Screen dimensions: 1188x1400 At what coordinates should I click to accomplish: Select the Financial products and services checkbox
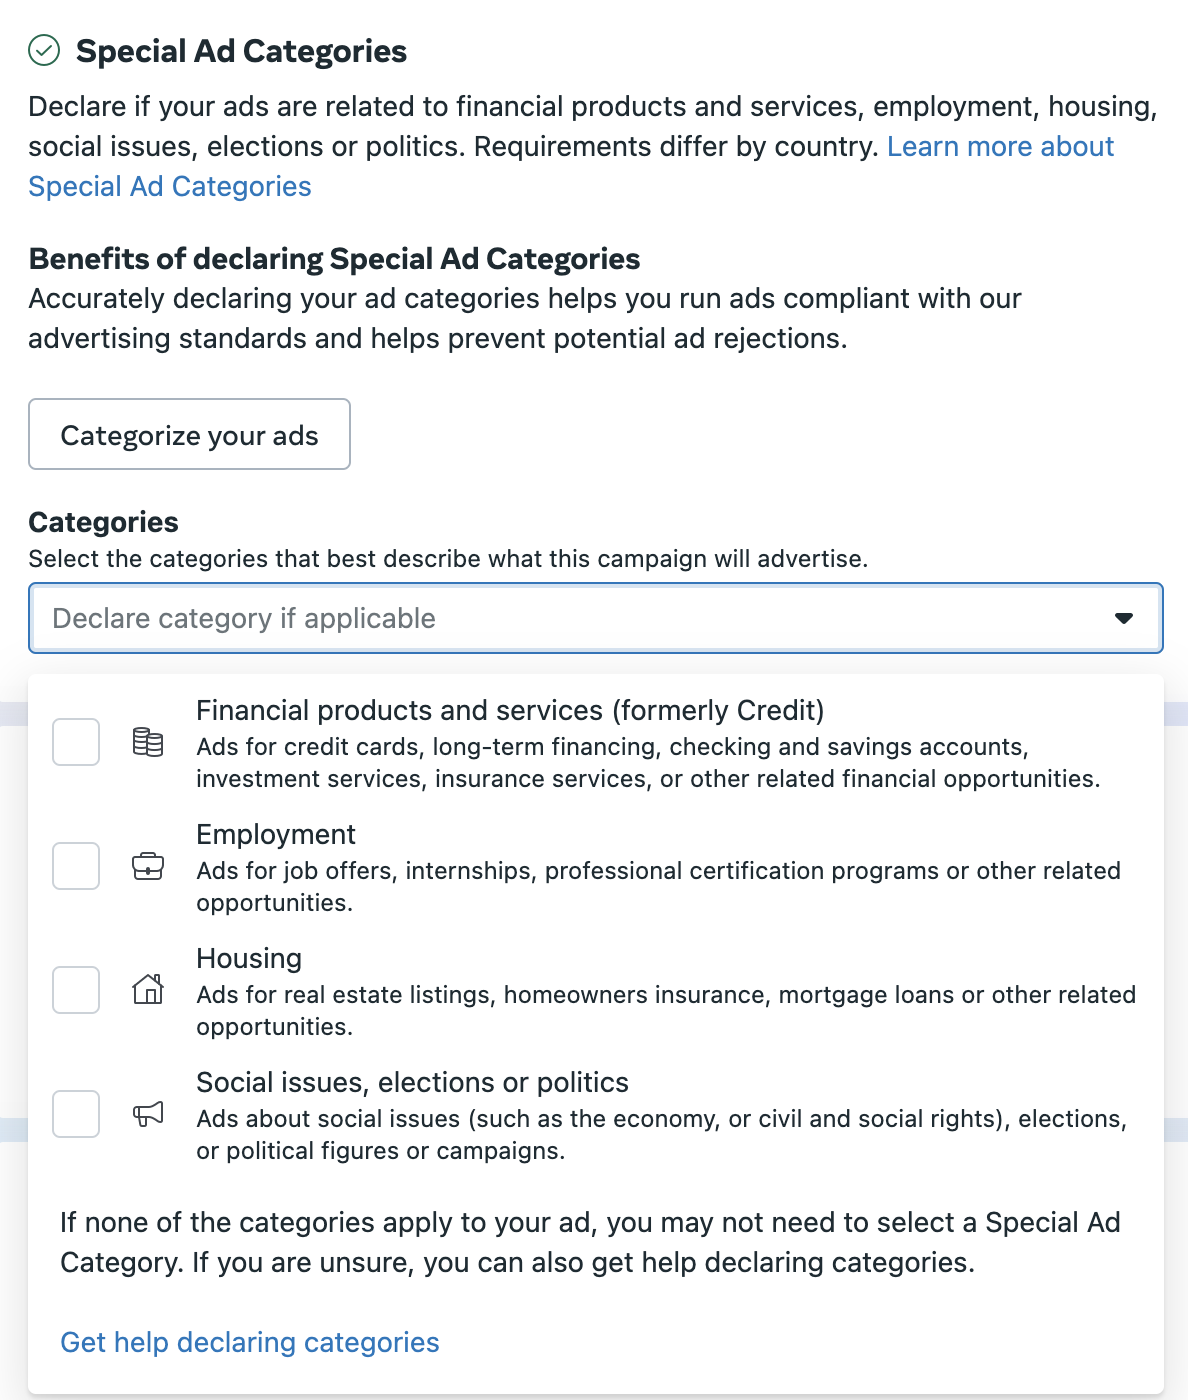75,743
